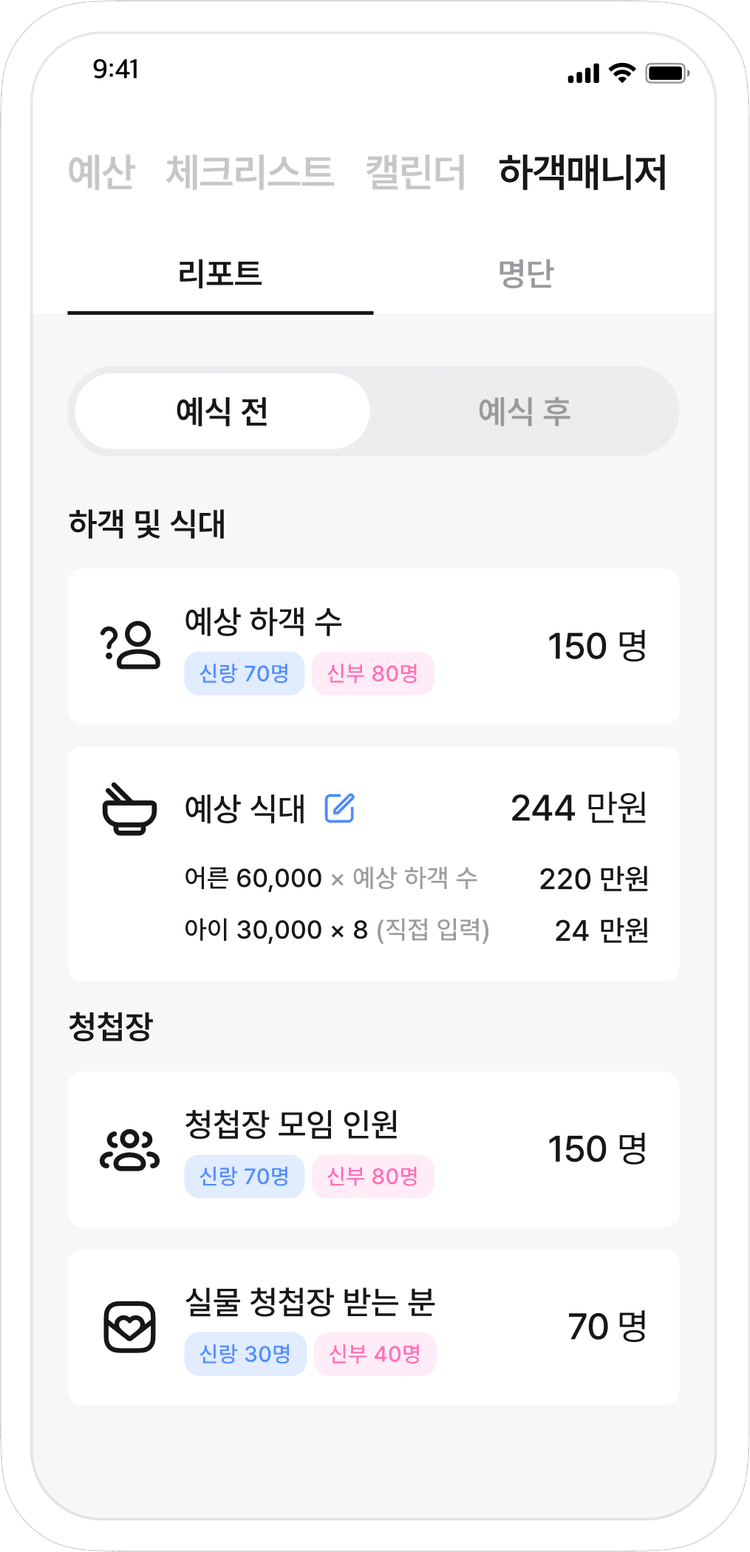Viewport: 750px width, 1552px height.
Task: Tap the blue 신랑 70명 tag under 예상 하객 수
Action: tap(244, 674)
